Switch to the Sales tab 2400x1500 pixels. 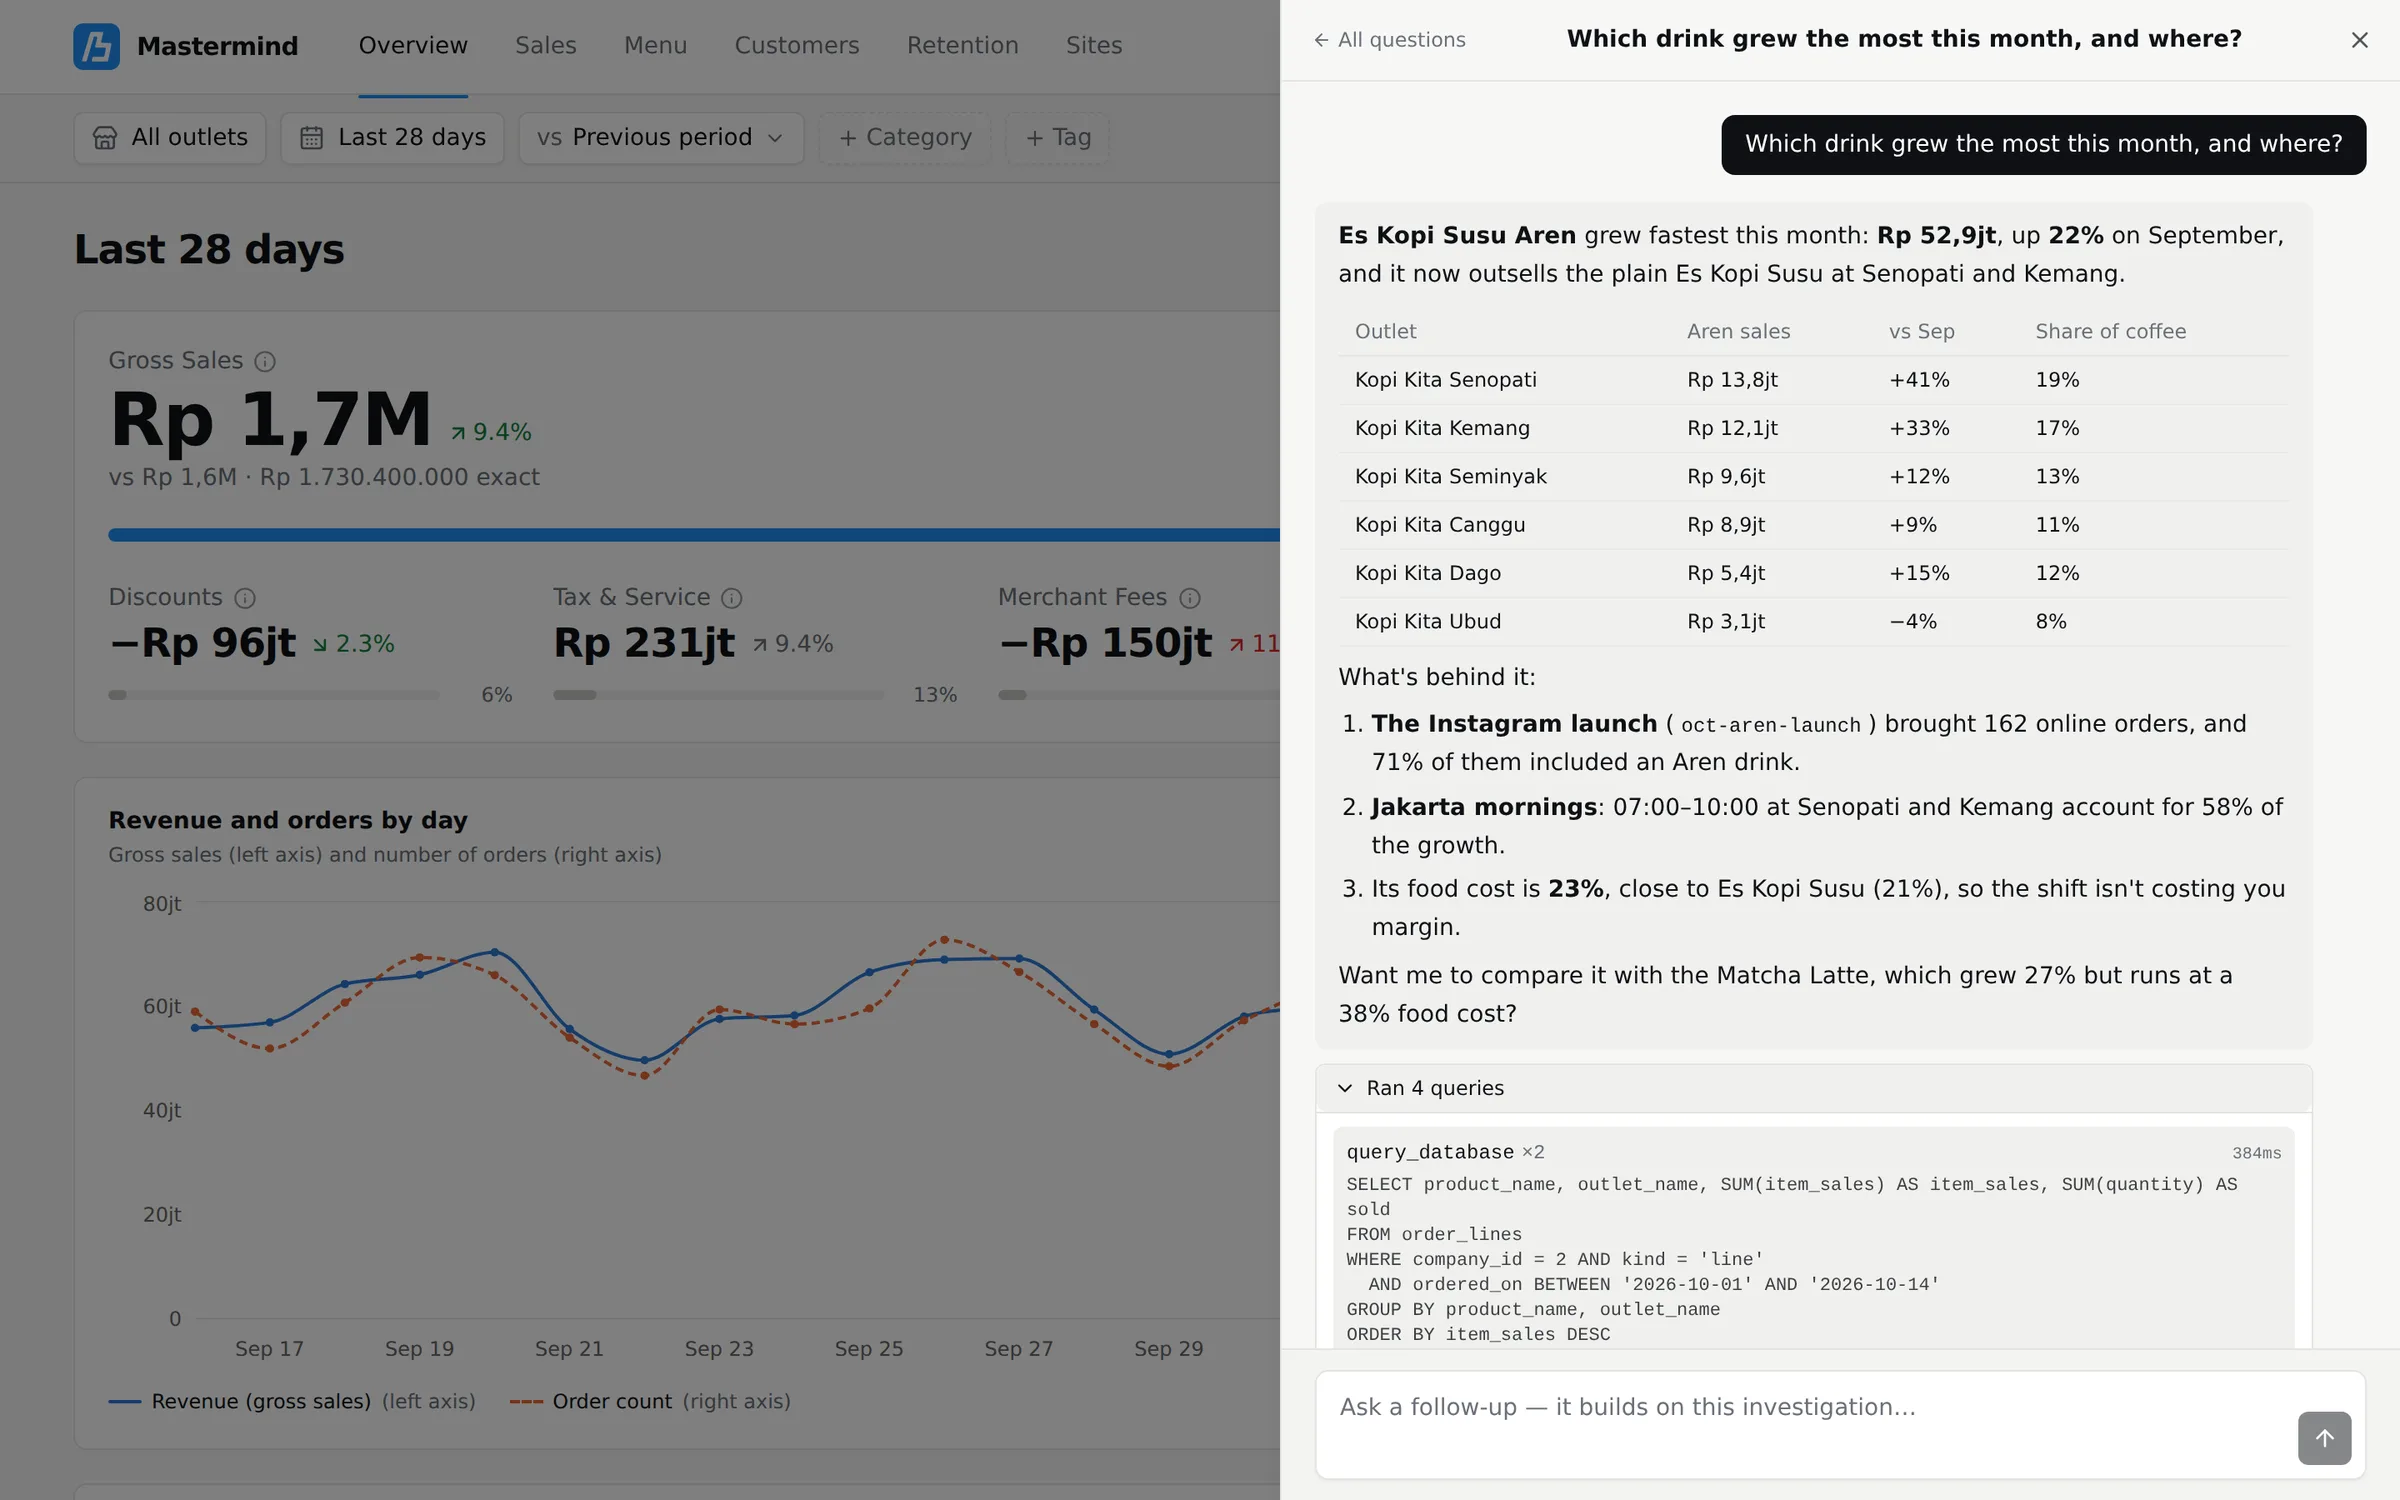pos(546,46)
